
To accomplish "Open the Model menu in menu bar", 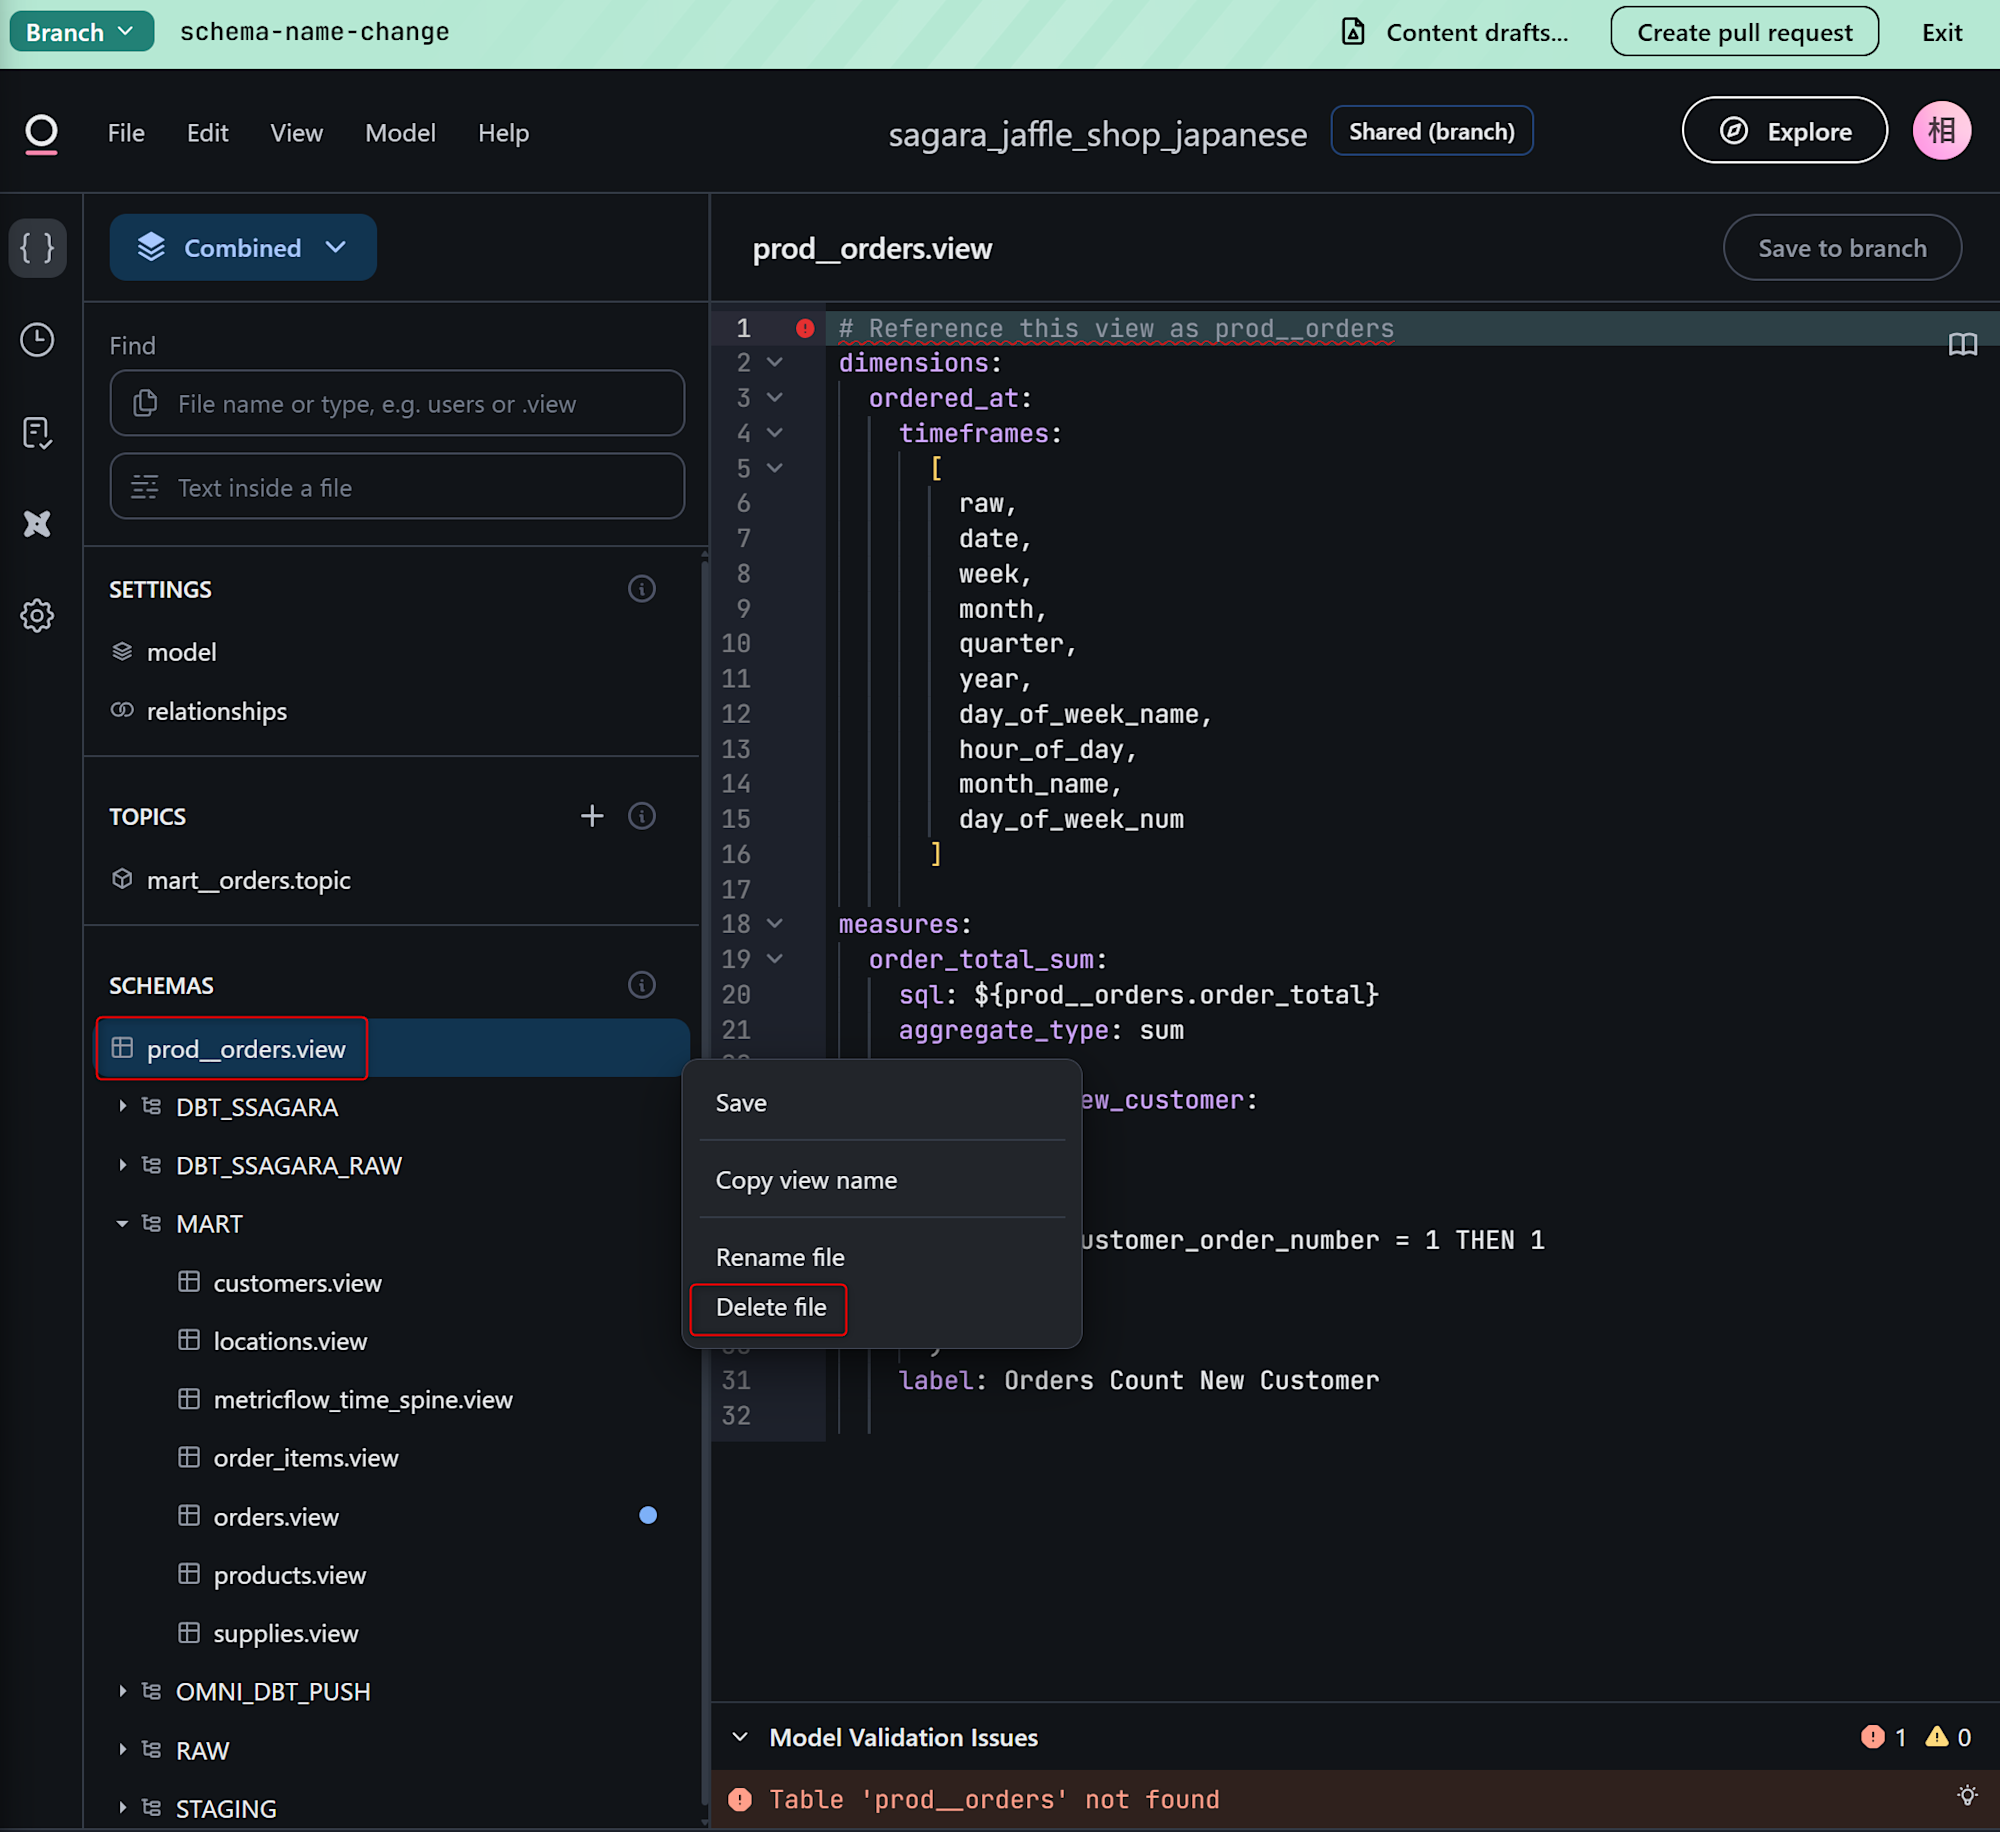I will 400,132.
